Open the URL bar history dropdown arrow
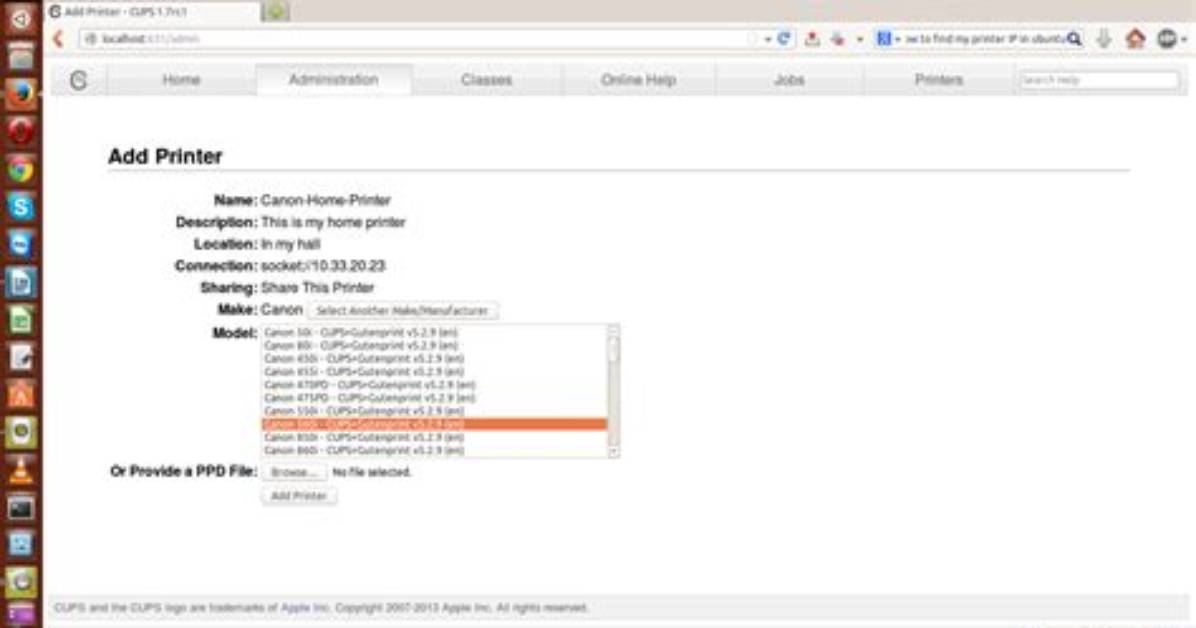 tap(767, 39)
